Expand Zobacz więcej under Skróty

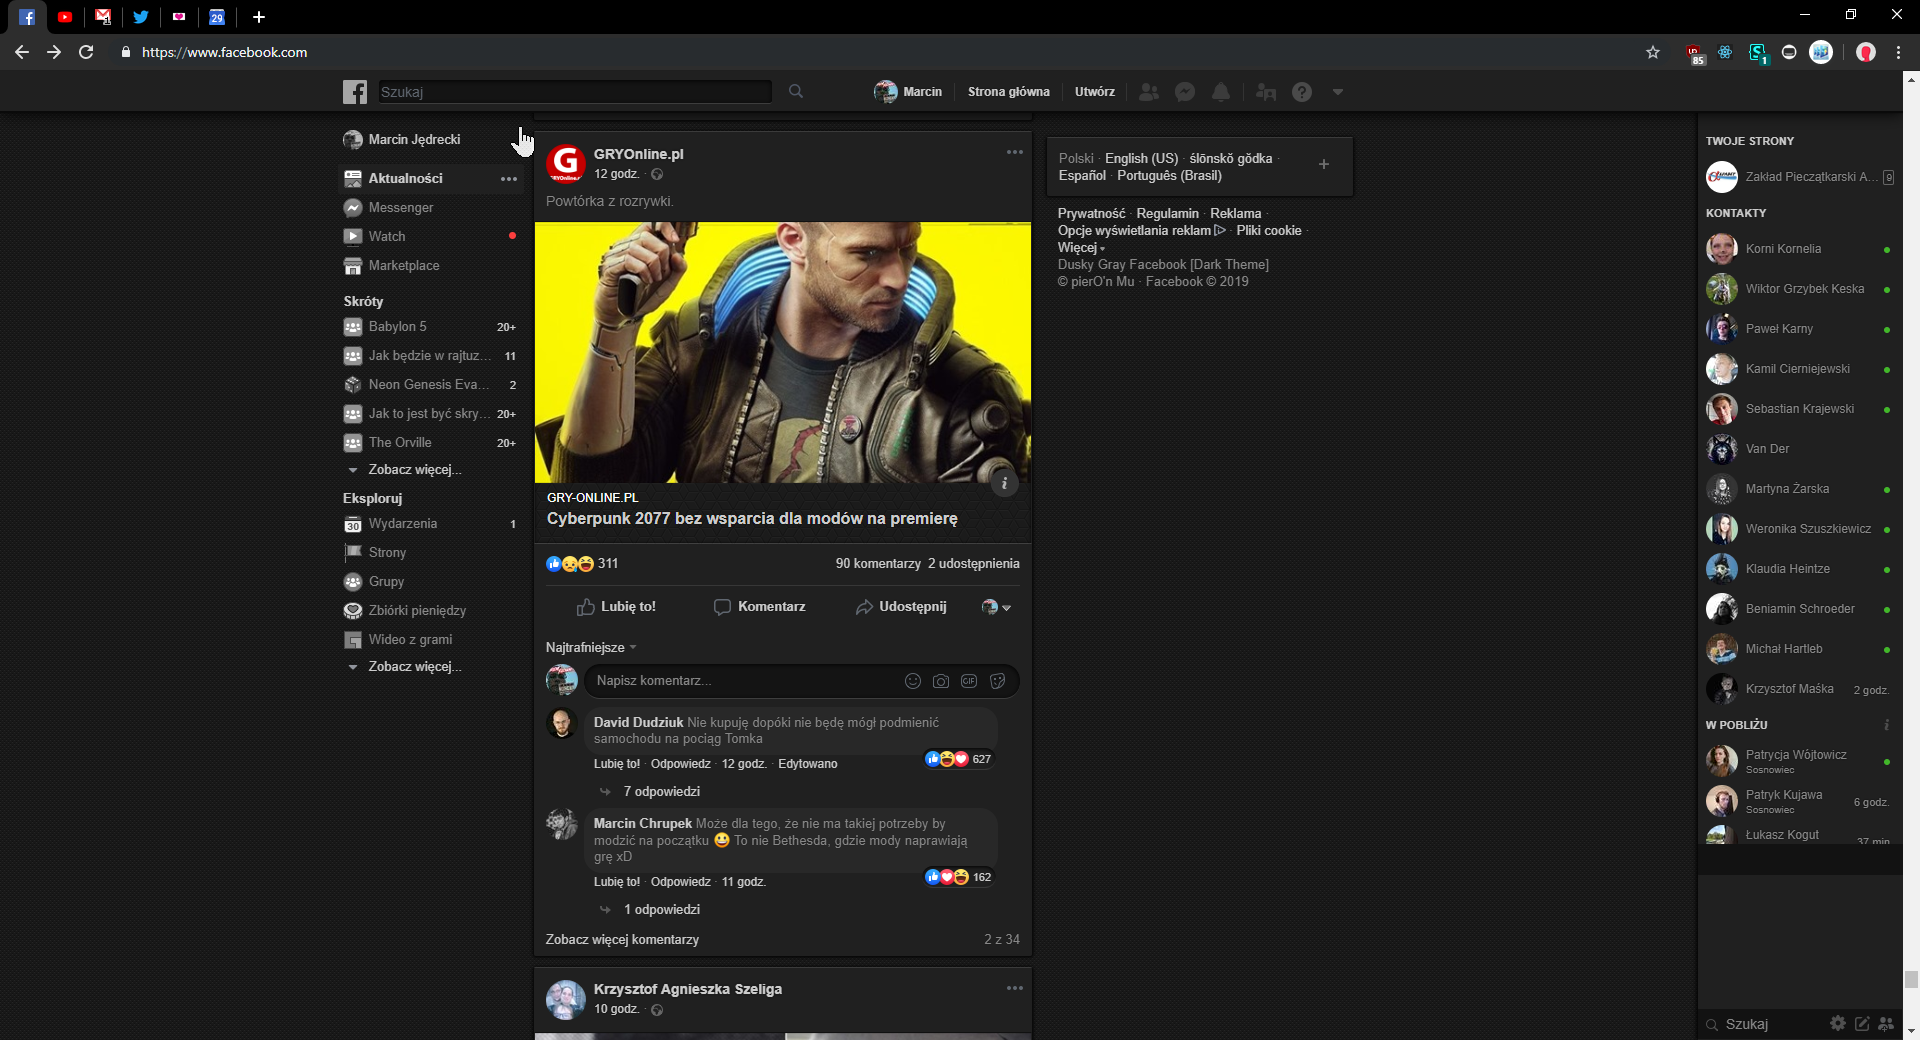tap(414, 470)
